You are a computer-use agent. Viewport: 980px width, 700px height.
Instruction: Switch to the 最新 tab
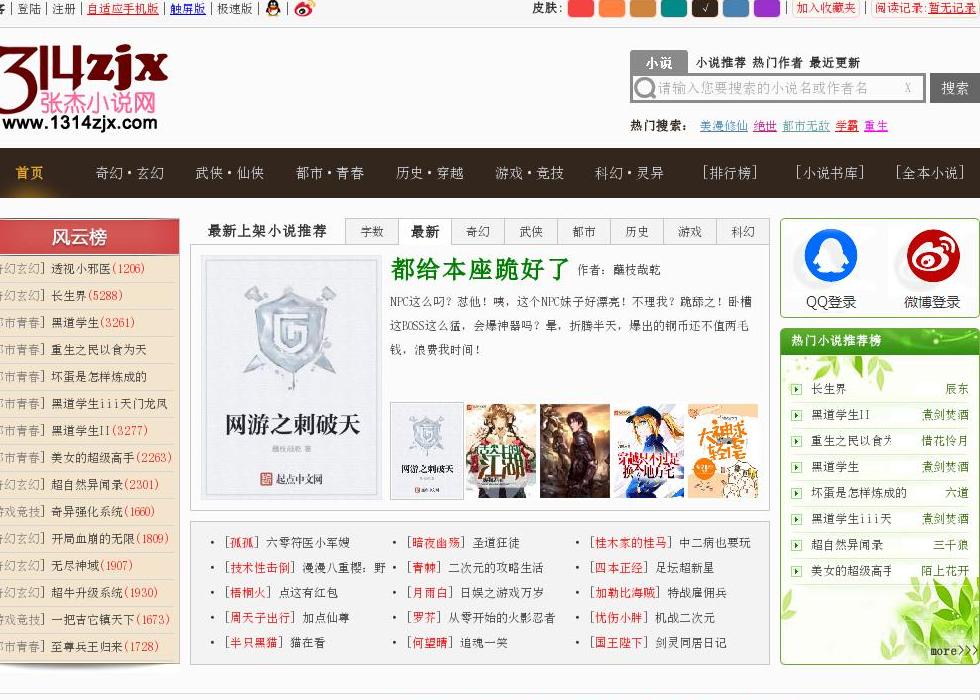click(x=425, y=232)
